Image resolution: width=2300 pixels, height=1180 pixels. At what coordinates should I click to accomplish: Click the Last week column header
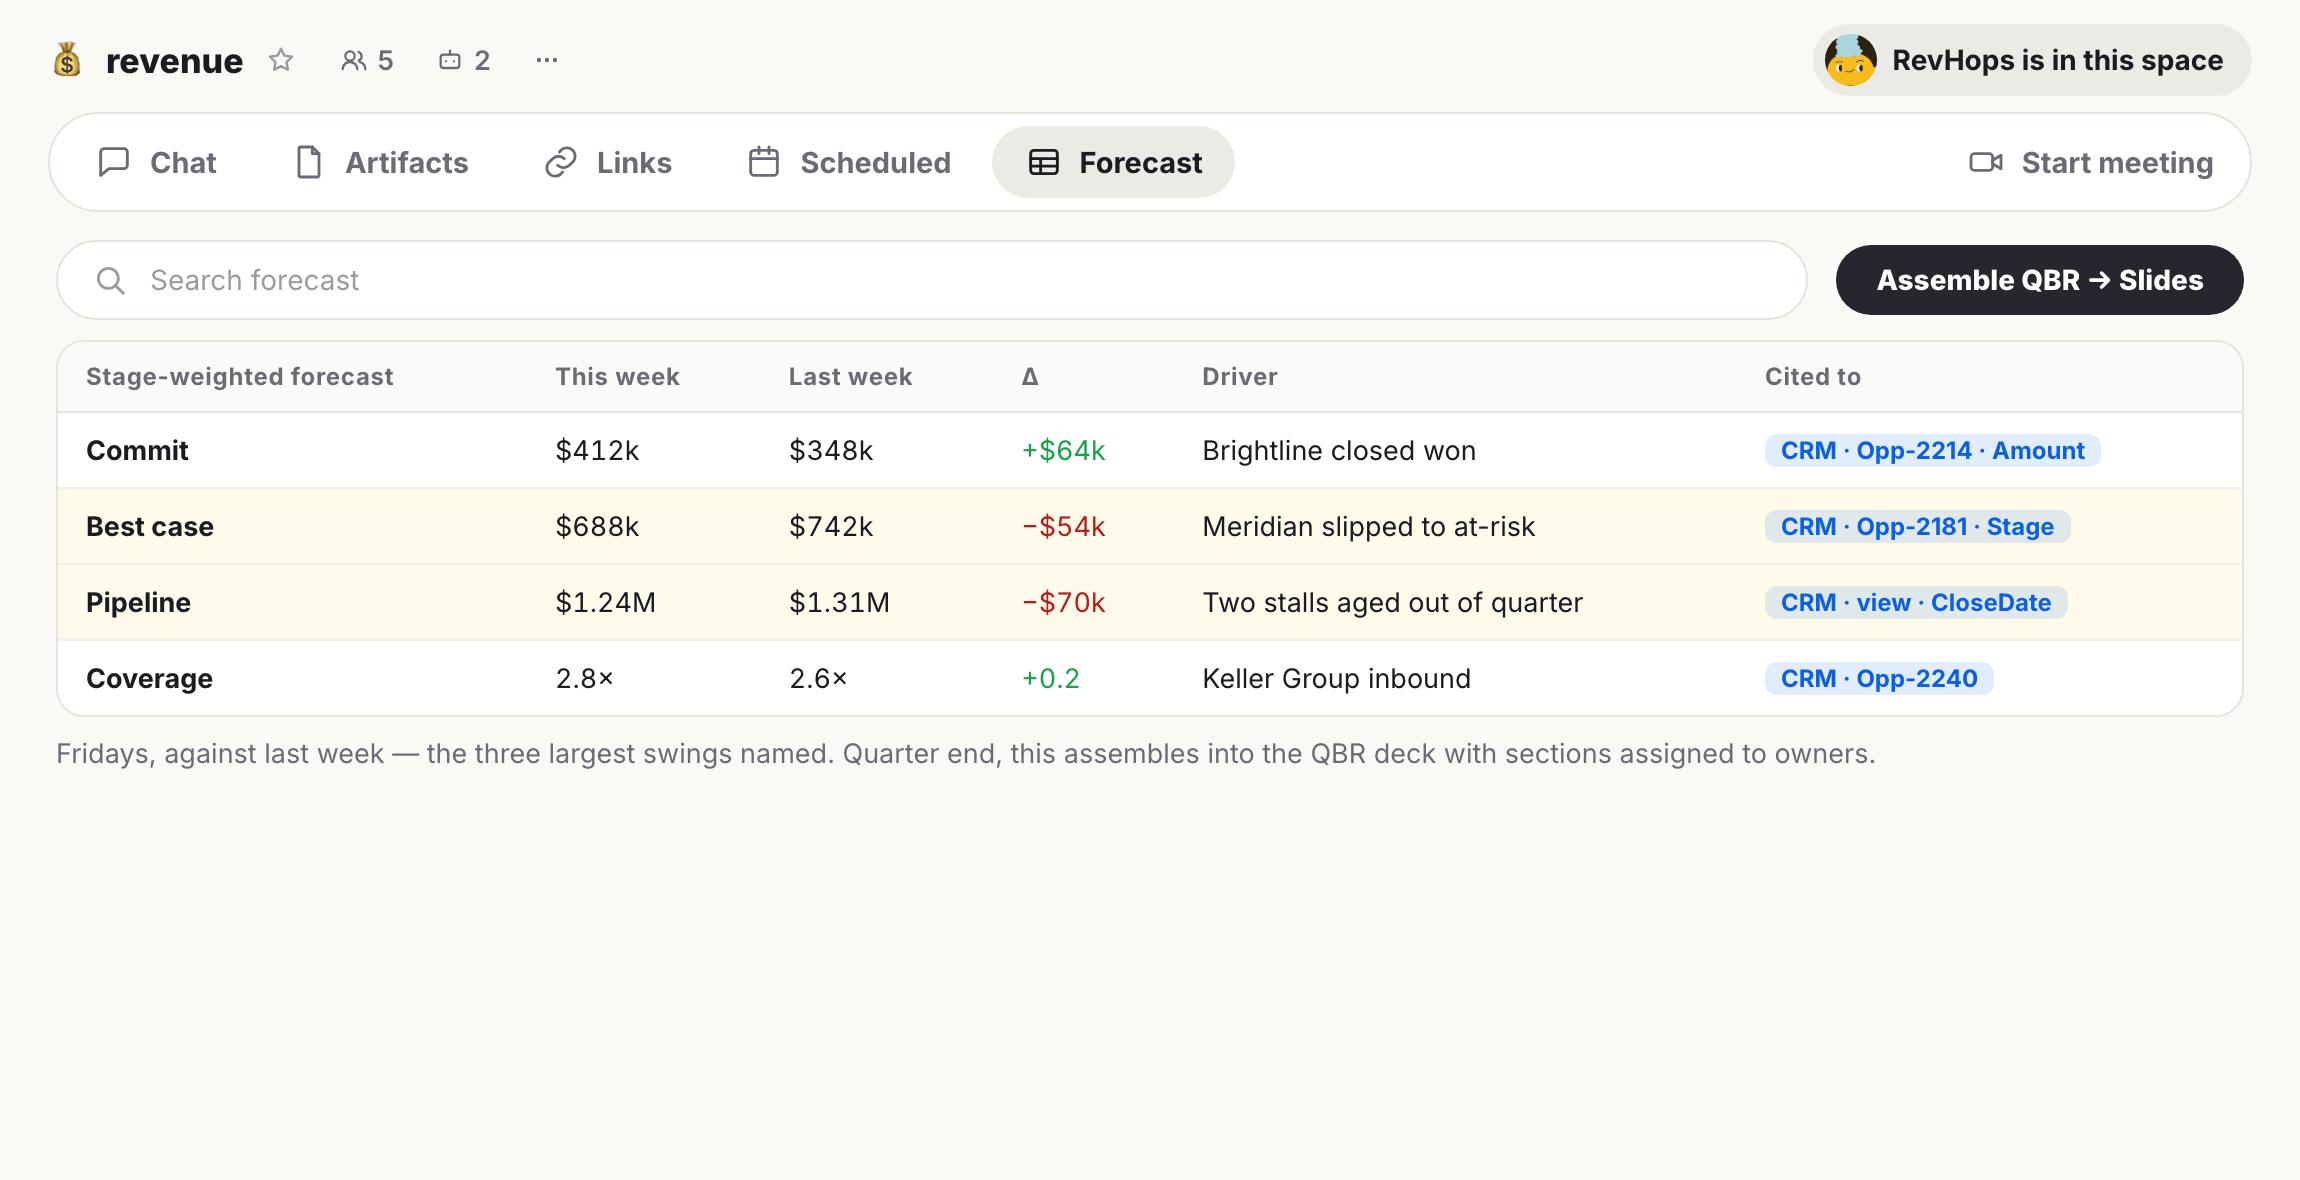pyautogui.click(x=850, y=377)
